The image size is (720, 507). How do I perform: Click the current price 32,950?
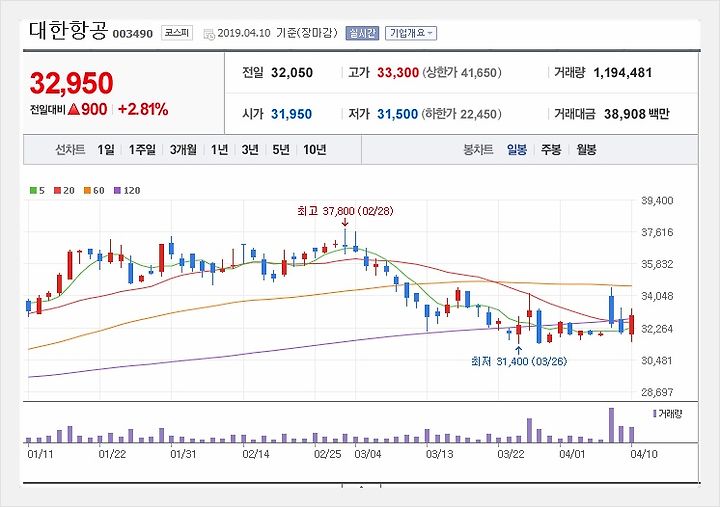pyautogui.click(x=71, y=83)
